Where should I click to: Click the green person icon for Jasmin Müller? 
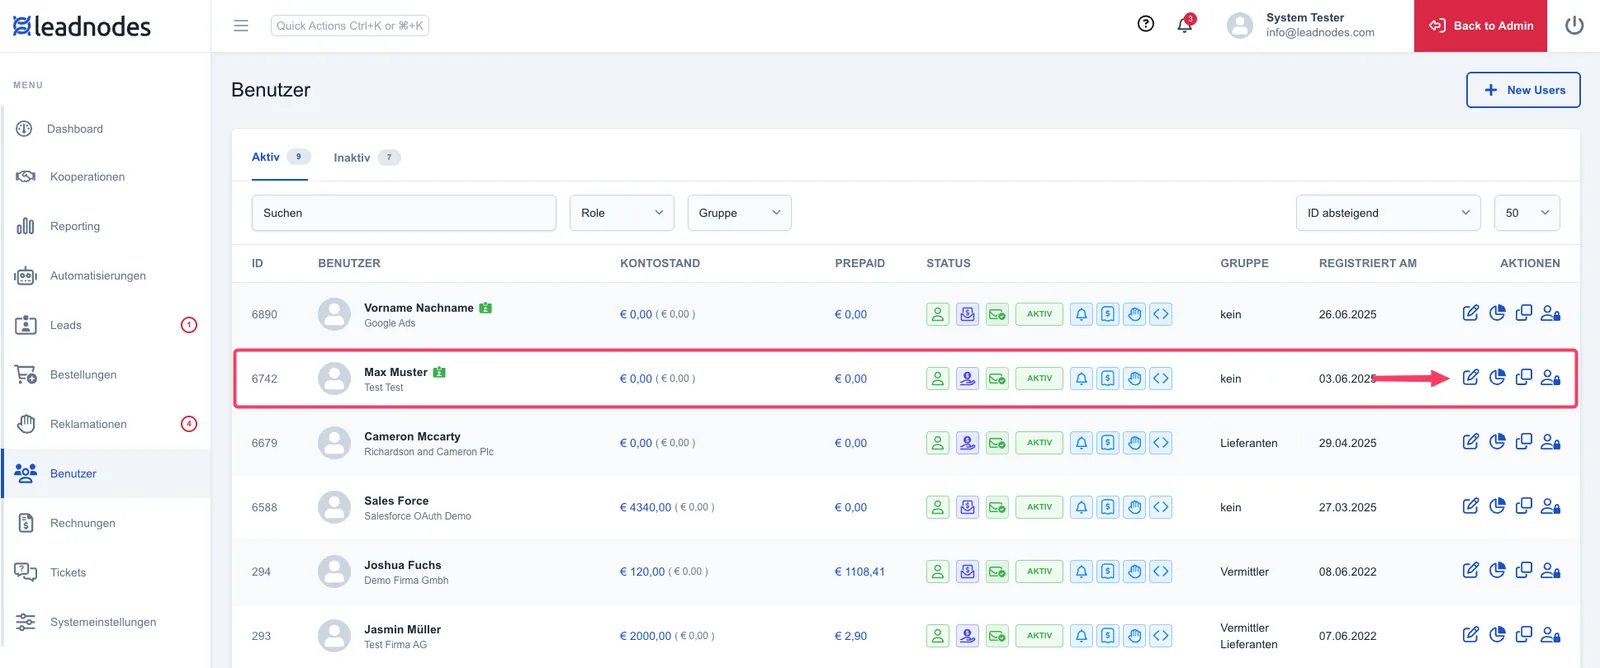coord(937,636)
